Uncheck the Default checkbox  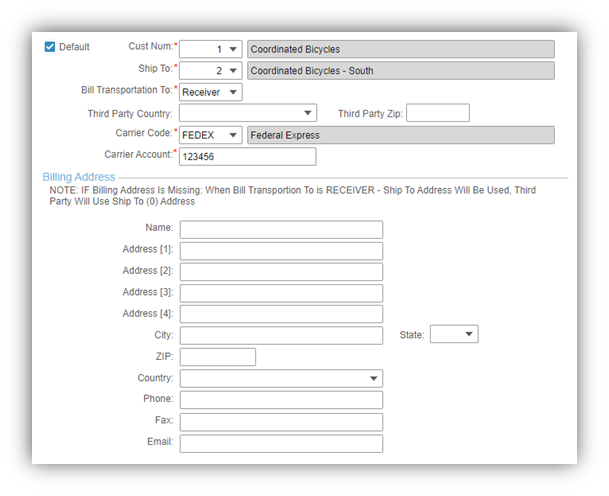click(x=50, y=47)
